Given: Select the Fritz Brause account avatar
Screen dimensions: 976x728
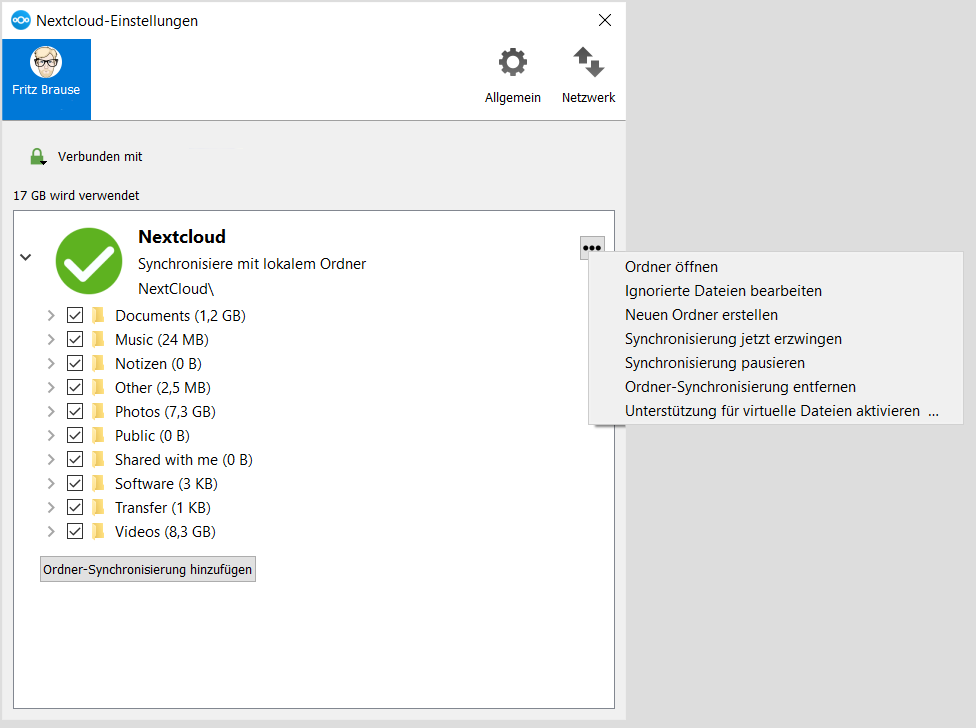Looking at the screenshot, I should click(x=46, y=62).
